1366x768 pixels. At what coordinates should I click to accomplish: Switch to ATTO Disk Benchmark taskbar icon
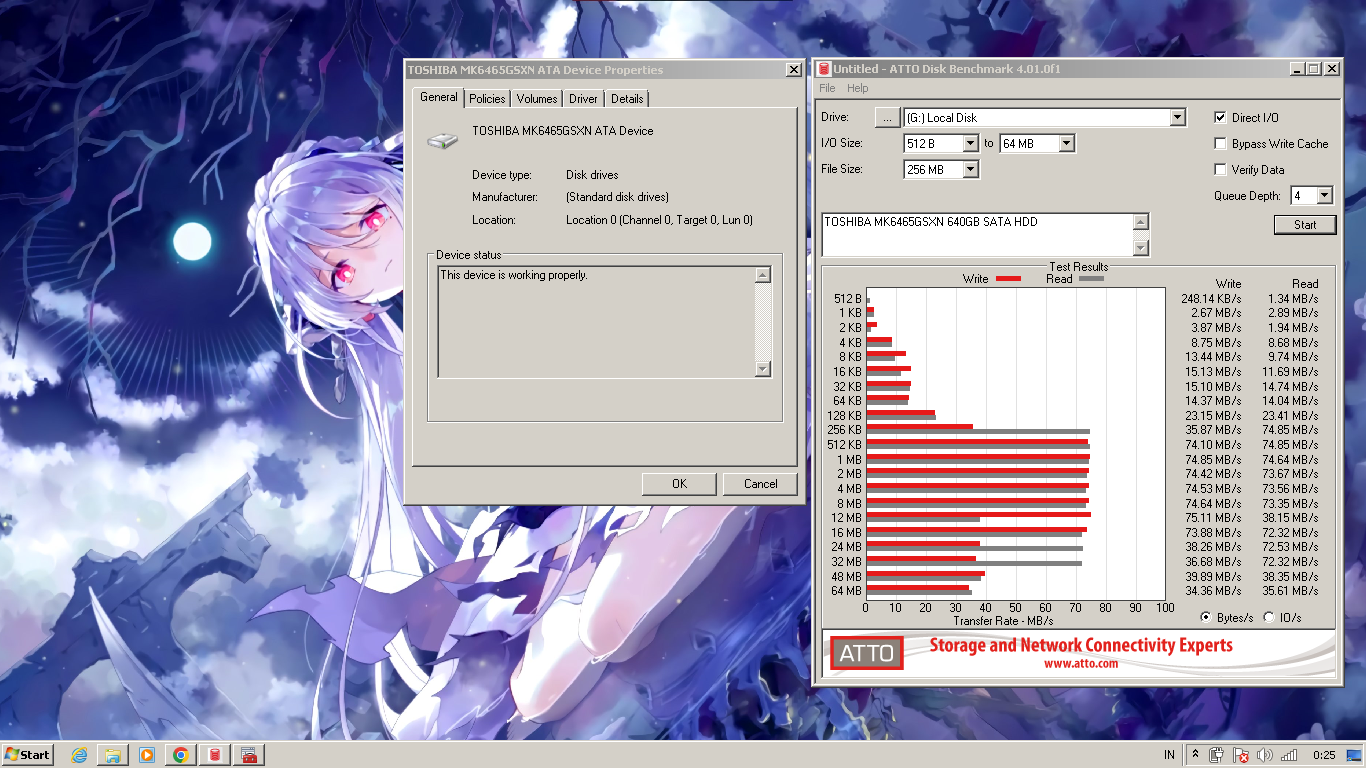coord(215,755)
